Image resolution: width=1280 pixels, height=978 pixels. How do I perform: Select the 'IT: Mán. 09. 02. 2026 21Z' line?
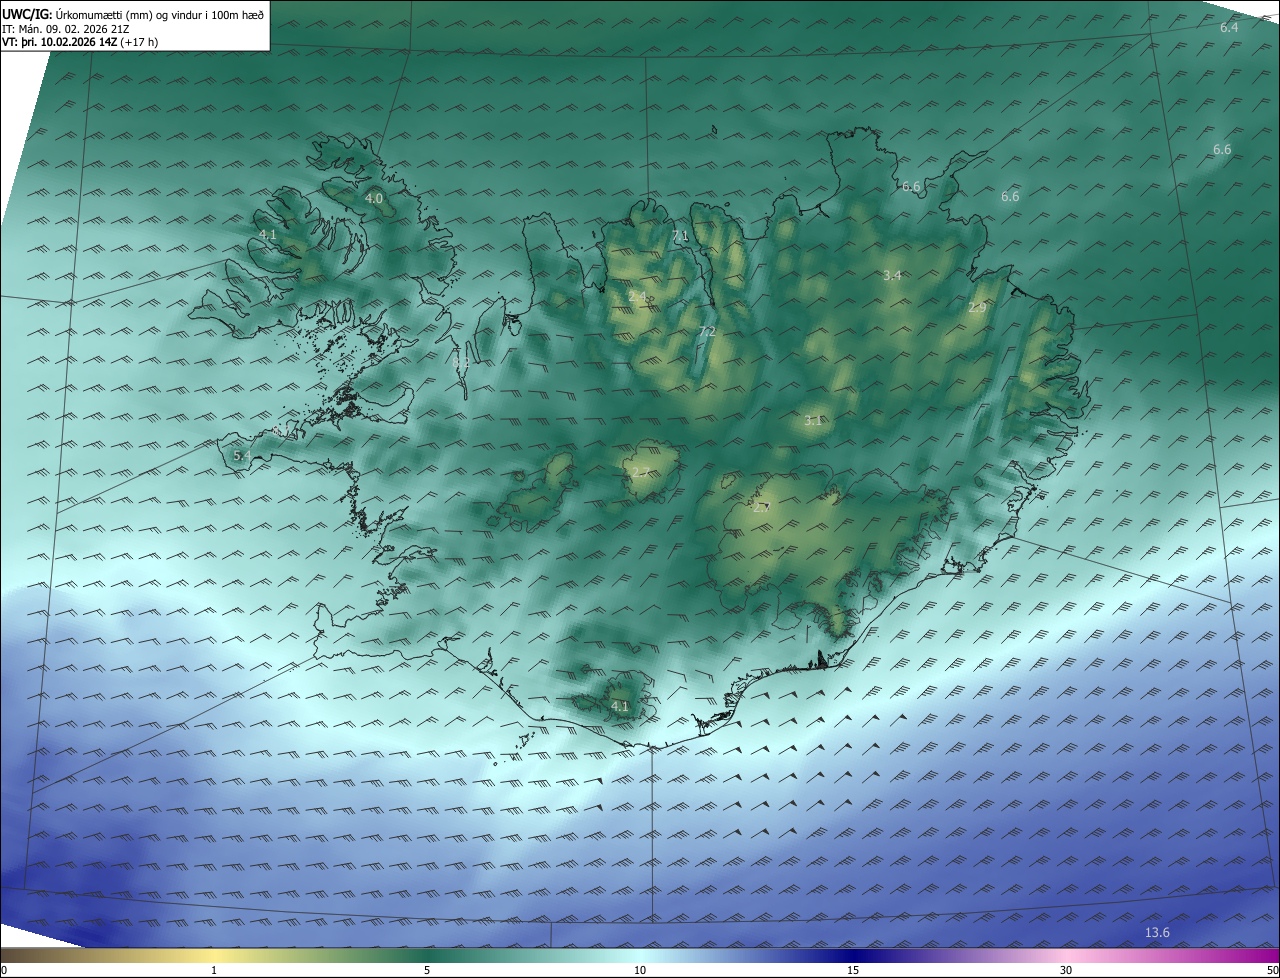click(66, 28)
